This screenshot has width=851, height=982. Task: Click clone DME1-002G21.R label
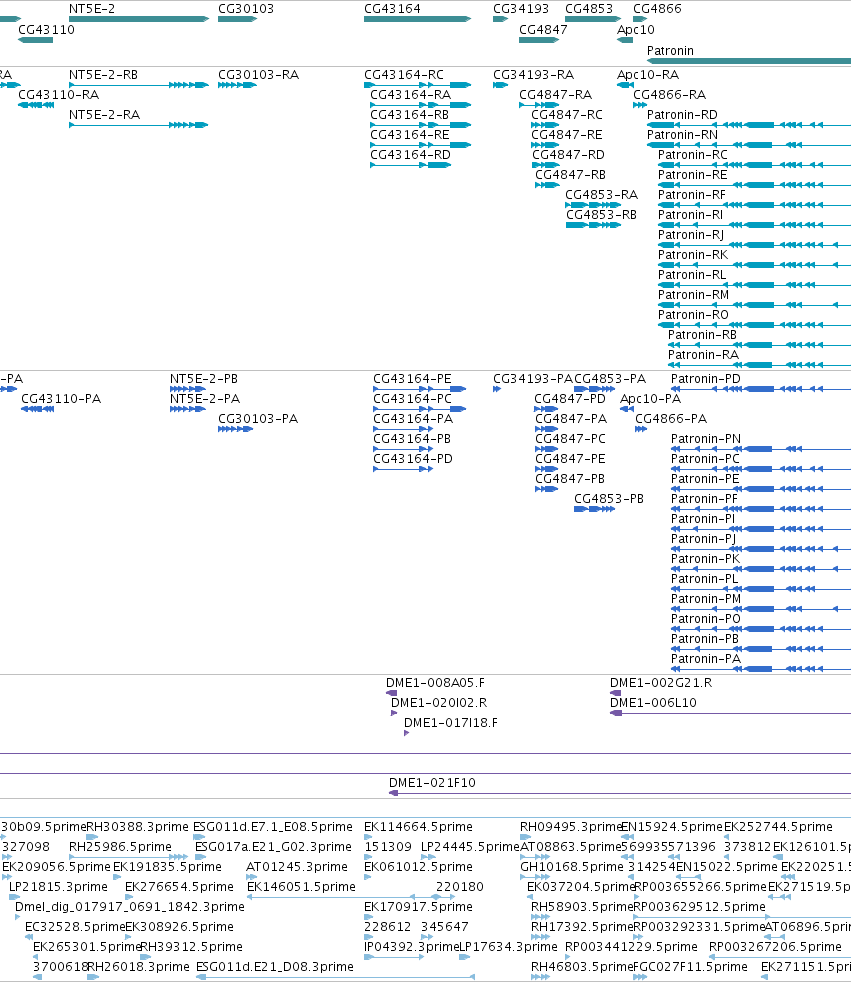click(x=661, y=683)
